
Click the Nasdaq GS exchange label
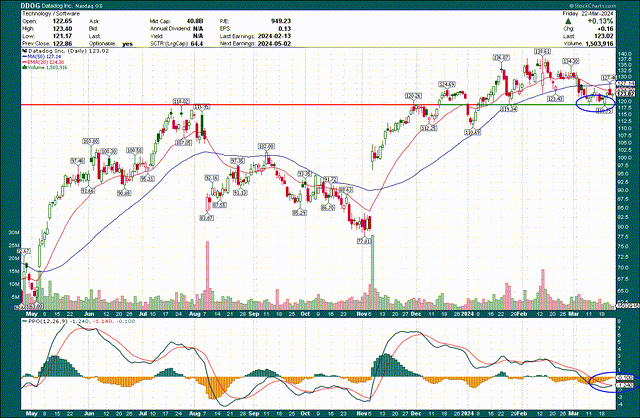(x=90, y=6)
